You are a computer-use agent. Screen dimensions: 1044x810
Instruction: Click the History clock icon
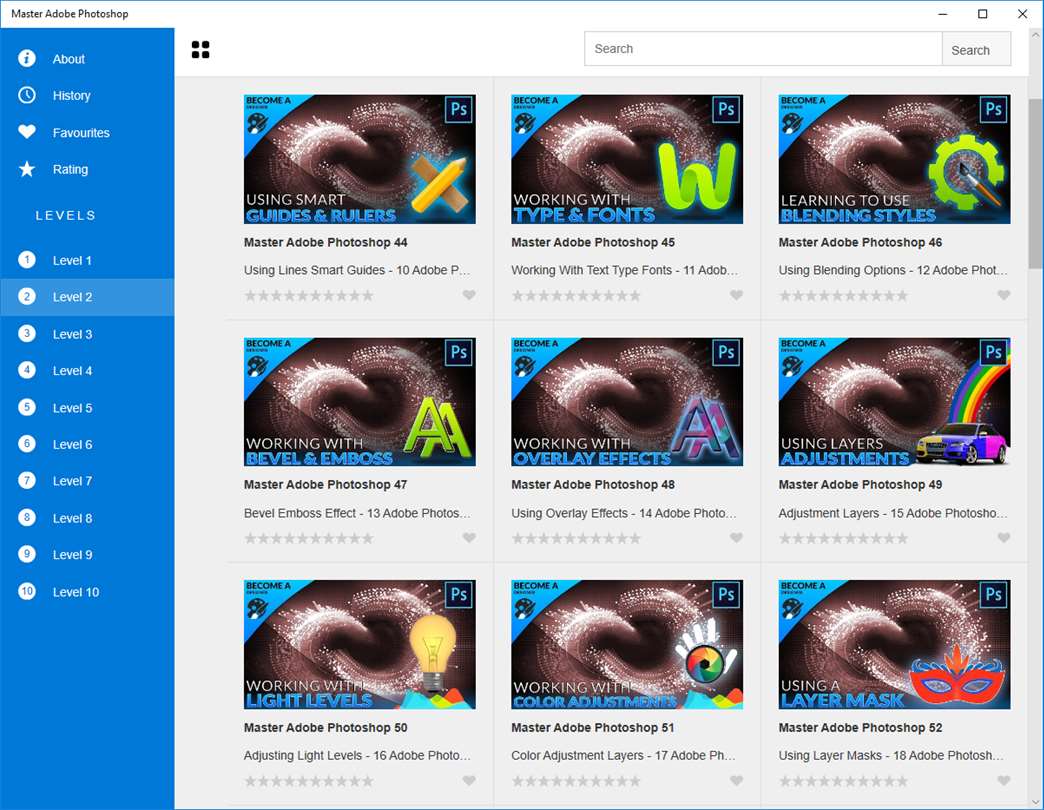coord(27,95)
